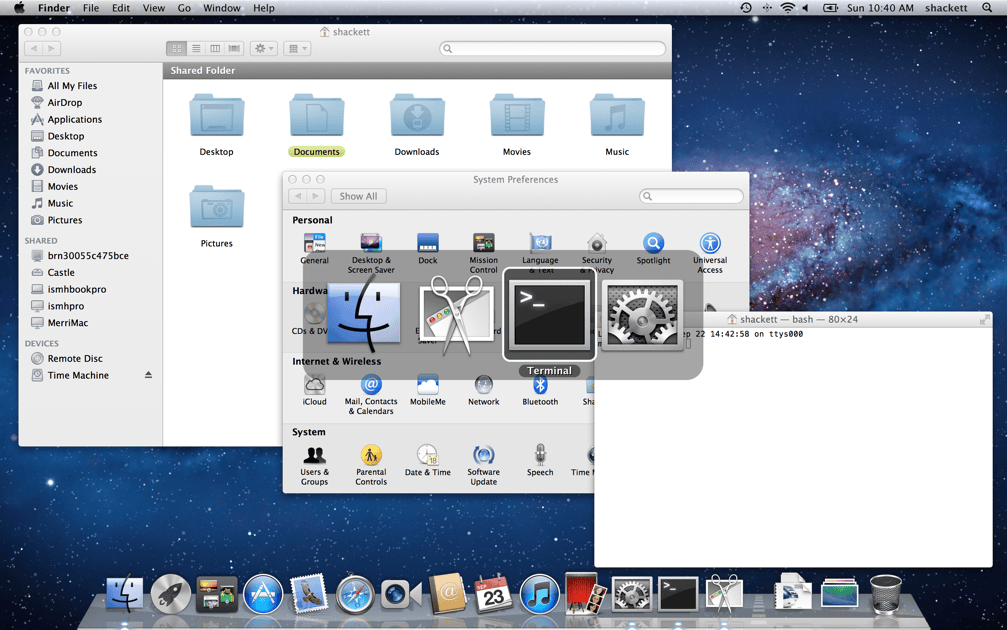This screenshot has width=1007, height=630.
Task: Click the System Preferences search field
Action: pos(691,196)
